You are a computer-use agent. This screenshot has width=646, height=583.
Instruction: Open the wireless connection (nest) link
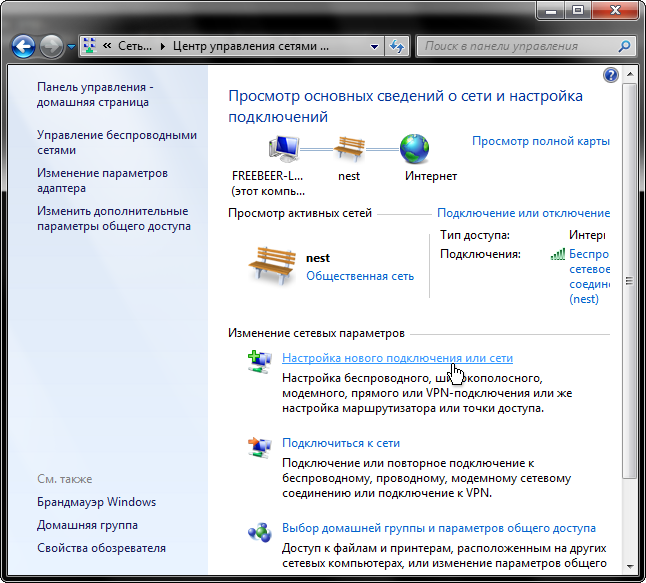(x=589, y=276)
